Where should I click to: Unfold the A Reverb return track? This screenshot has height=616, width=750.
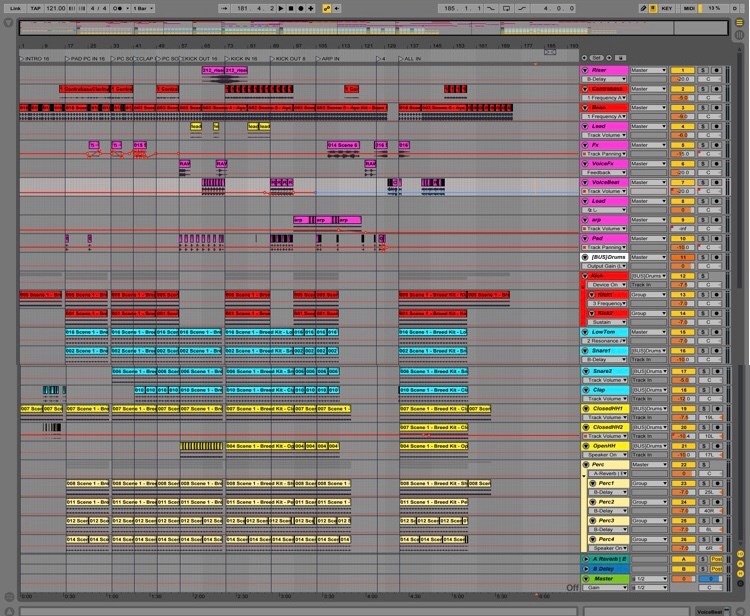[x=585, y=559]
